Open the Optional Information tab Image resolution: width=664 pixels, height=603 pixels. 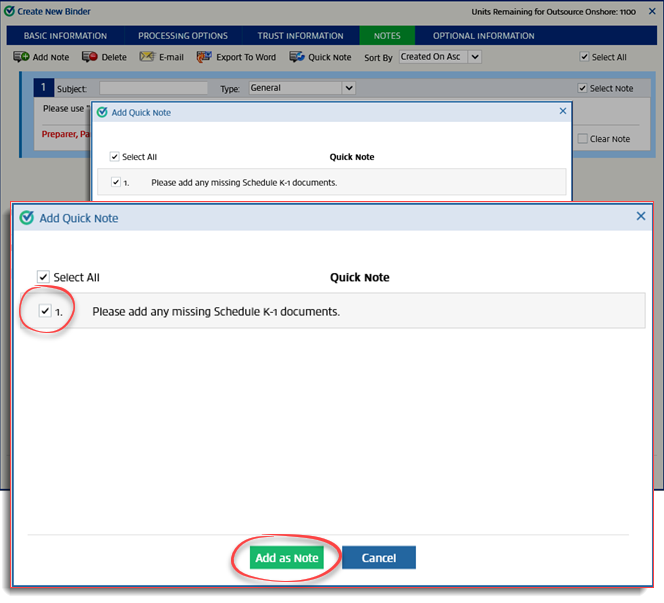click(483, 36)
